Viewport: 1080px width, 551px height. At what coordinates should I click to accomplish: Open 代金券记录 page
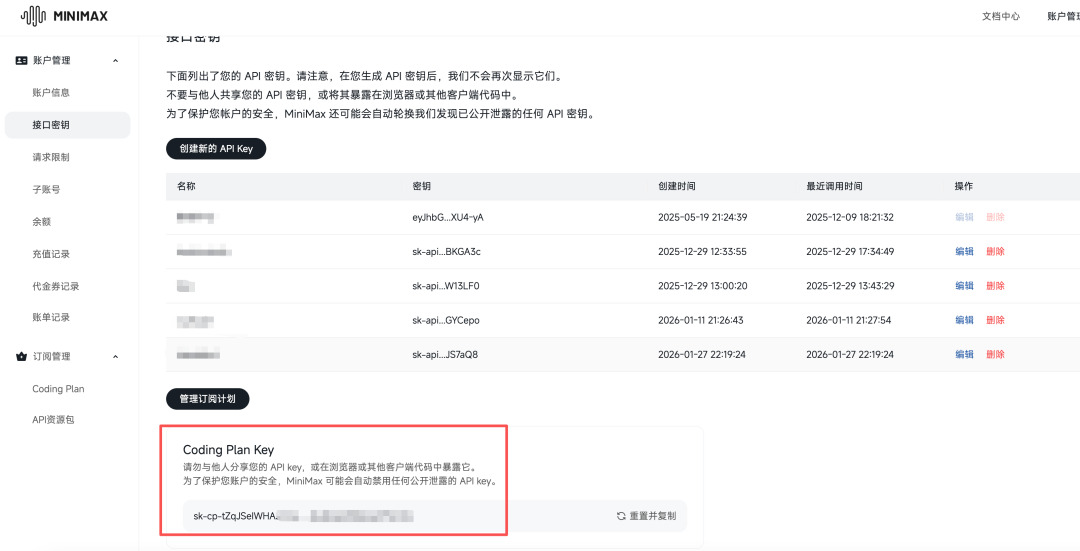(x=56, y=286)
